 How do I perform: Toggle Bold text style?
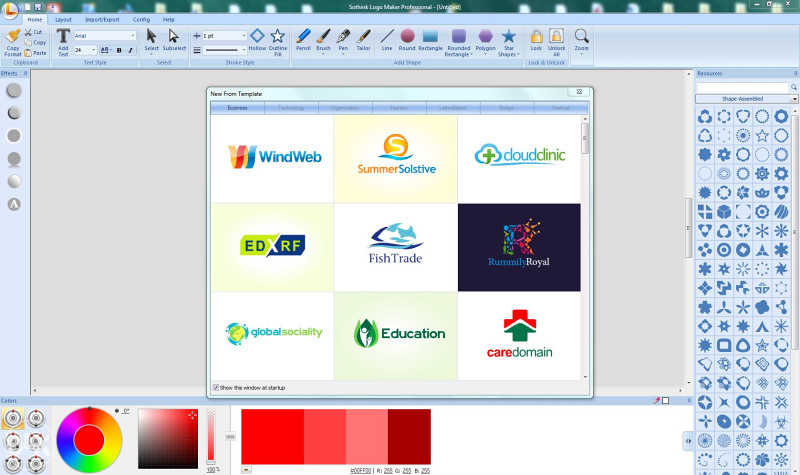pos(119,50)
